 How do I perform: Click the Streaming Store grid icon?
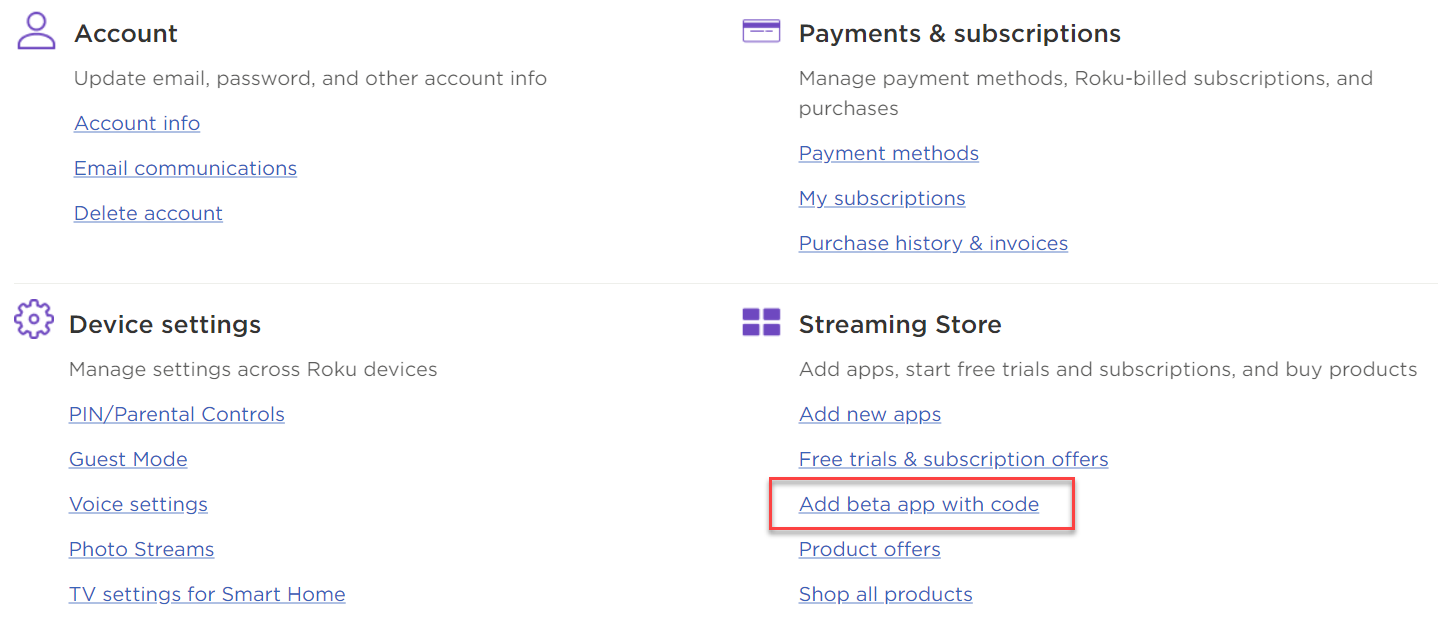click(761, 322)
